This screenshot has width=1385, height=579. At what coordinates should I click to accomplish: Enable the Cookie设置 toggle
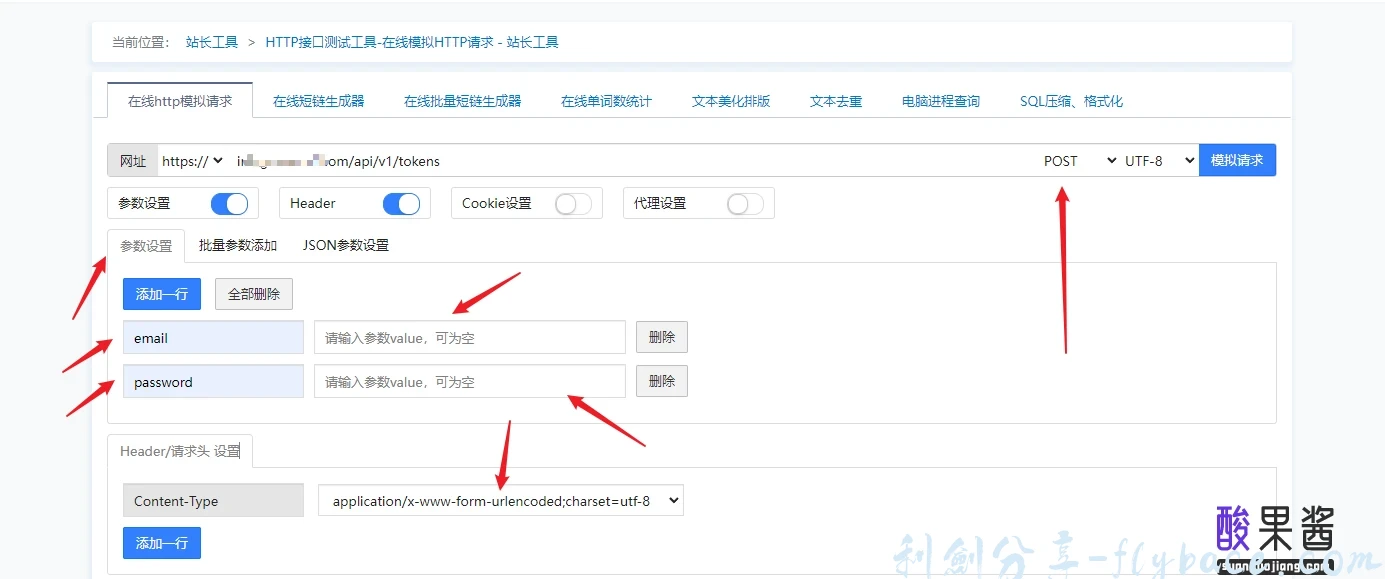(573, 203)
